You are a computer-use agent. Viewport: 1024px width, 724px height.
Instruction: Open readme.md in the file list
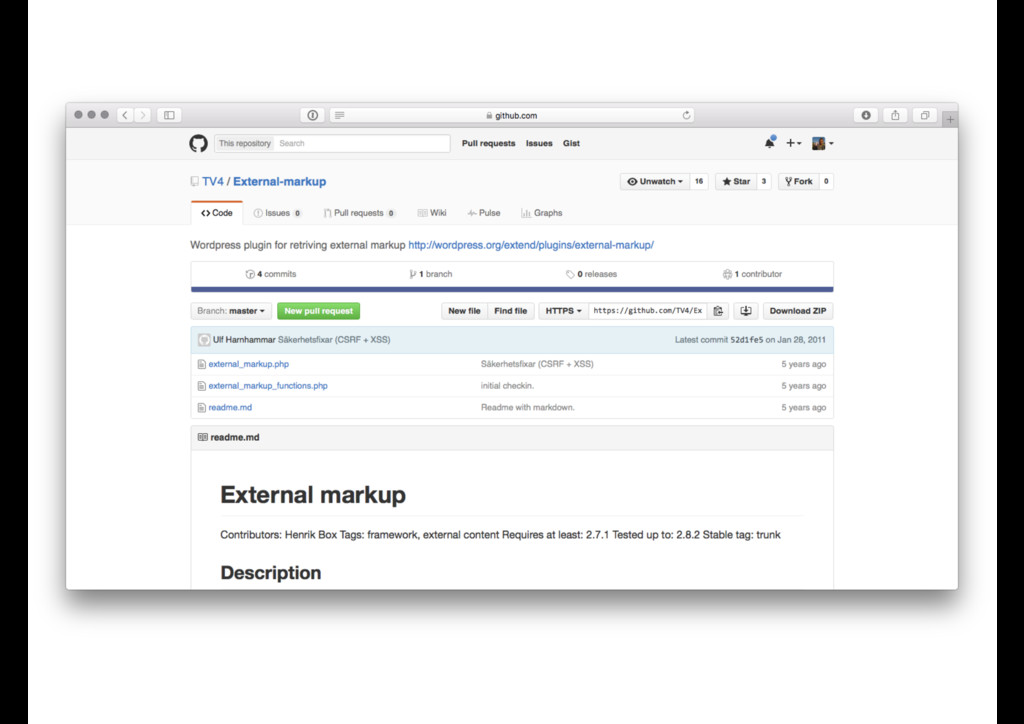coord(230,407)
